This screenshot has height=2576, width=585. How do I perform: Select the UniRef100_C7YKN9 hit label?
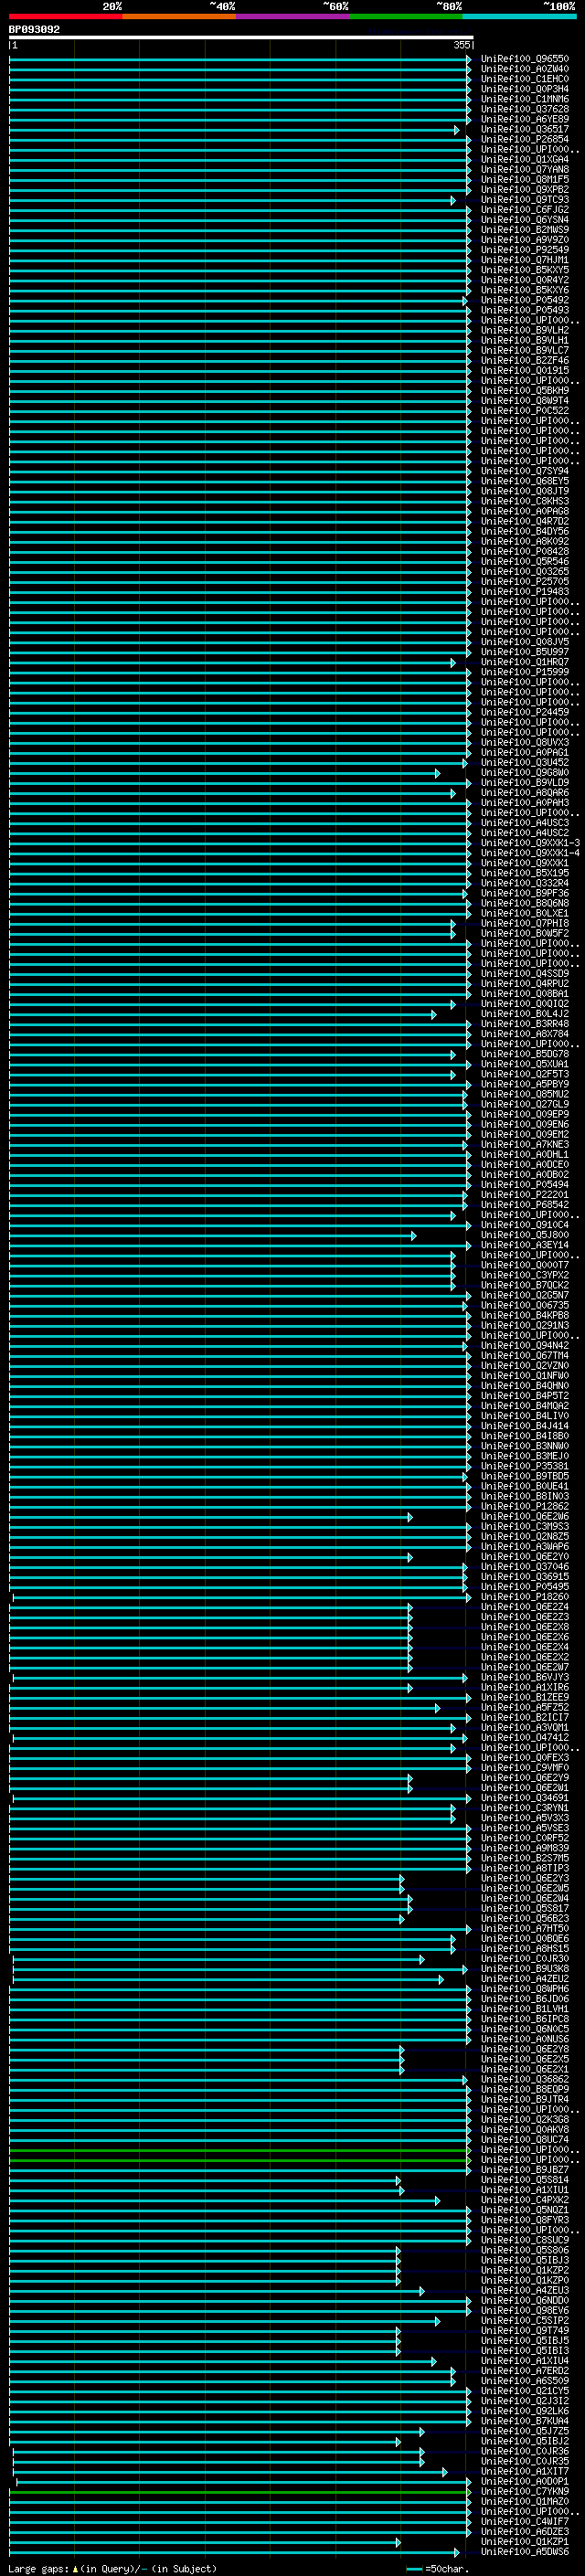pyautogui.click(x=524, y=2492)
